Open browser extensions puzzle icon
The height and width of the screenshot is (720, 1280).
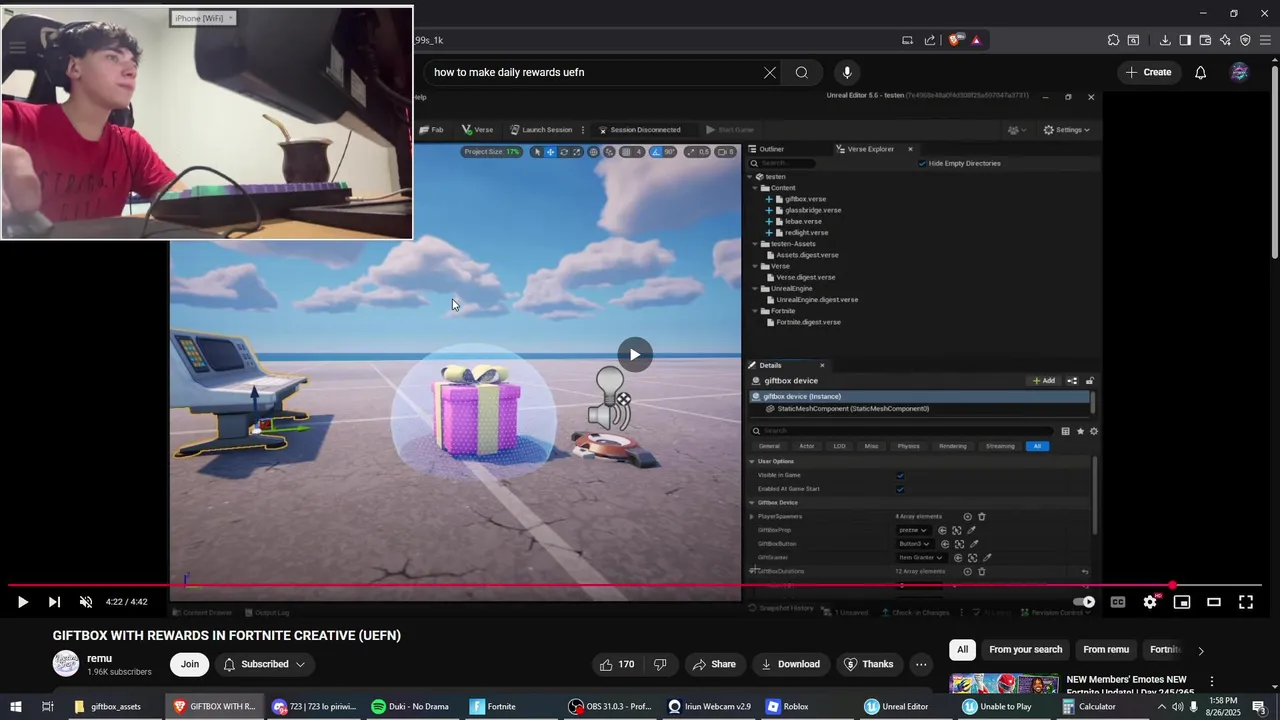(1113, 40)
